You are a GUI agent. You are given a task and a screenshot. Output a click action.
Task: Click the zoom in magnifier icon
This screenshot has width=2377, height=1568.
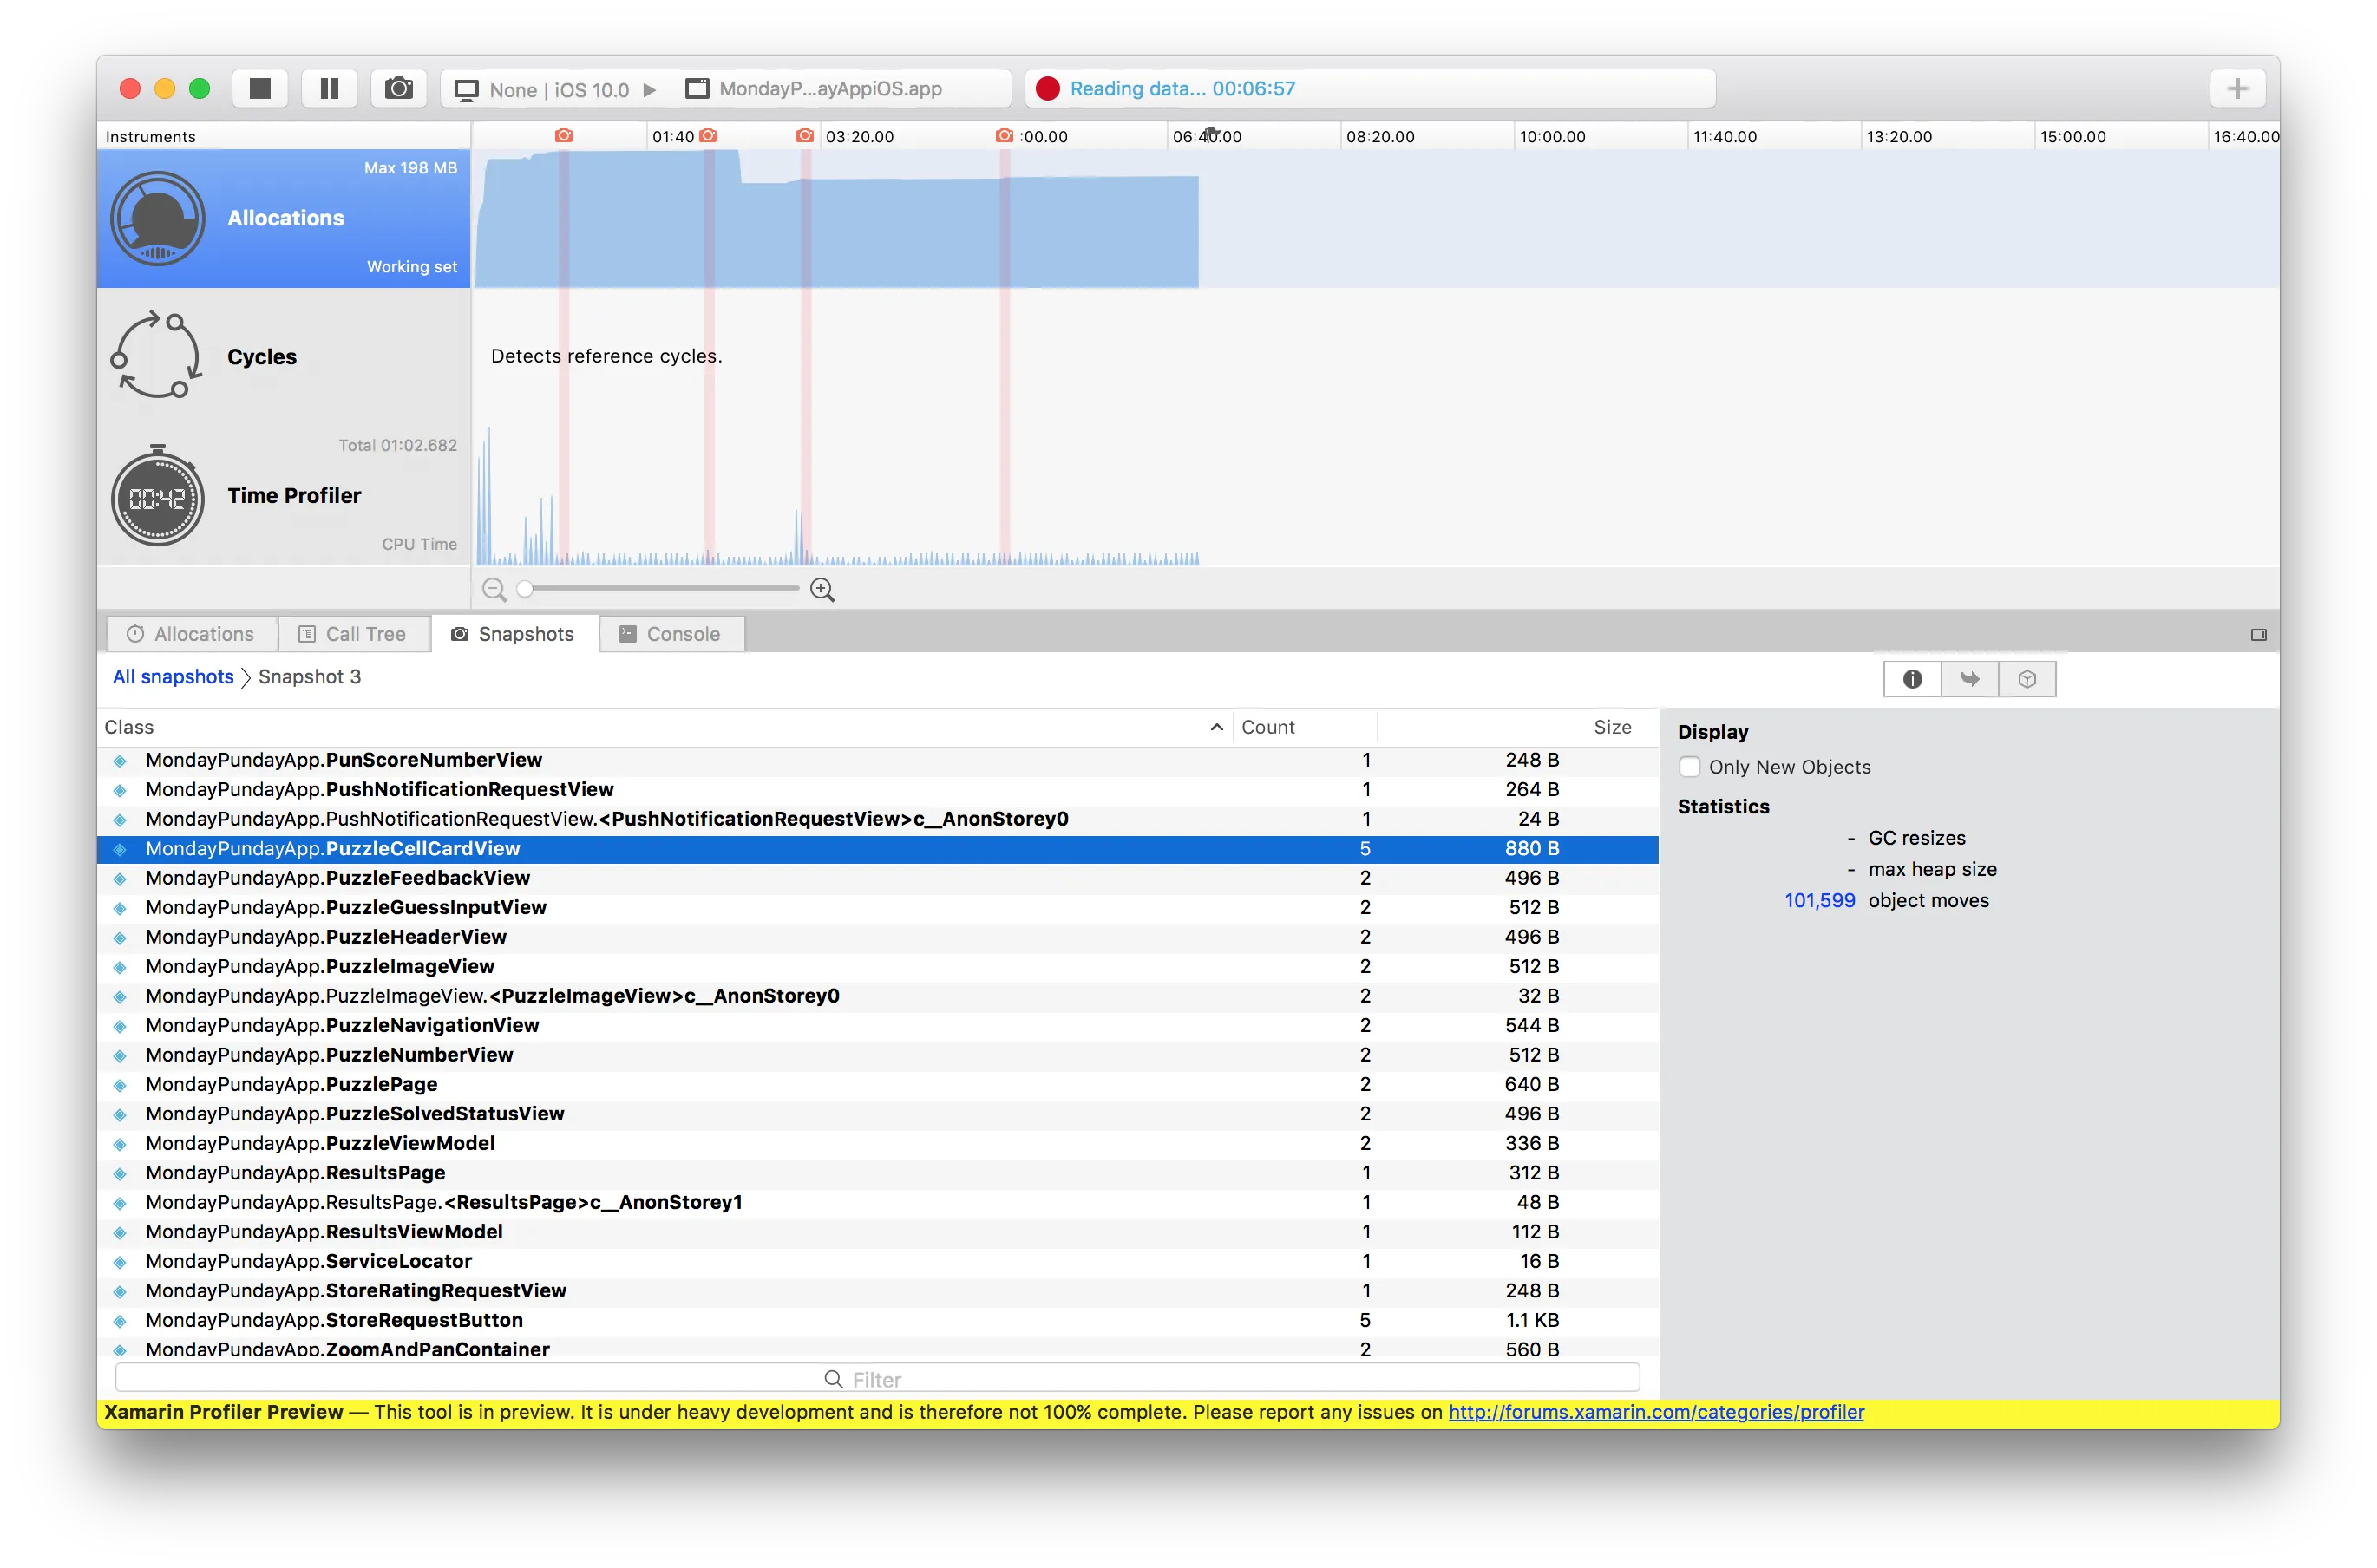[x=822, y=590]
